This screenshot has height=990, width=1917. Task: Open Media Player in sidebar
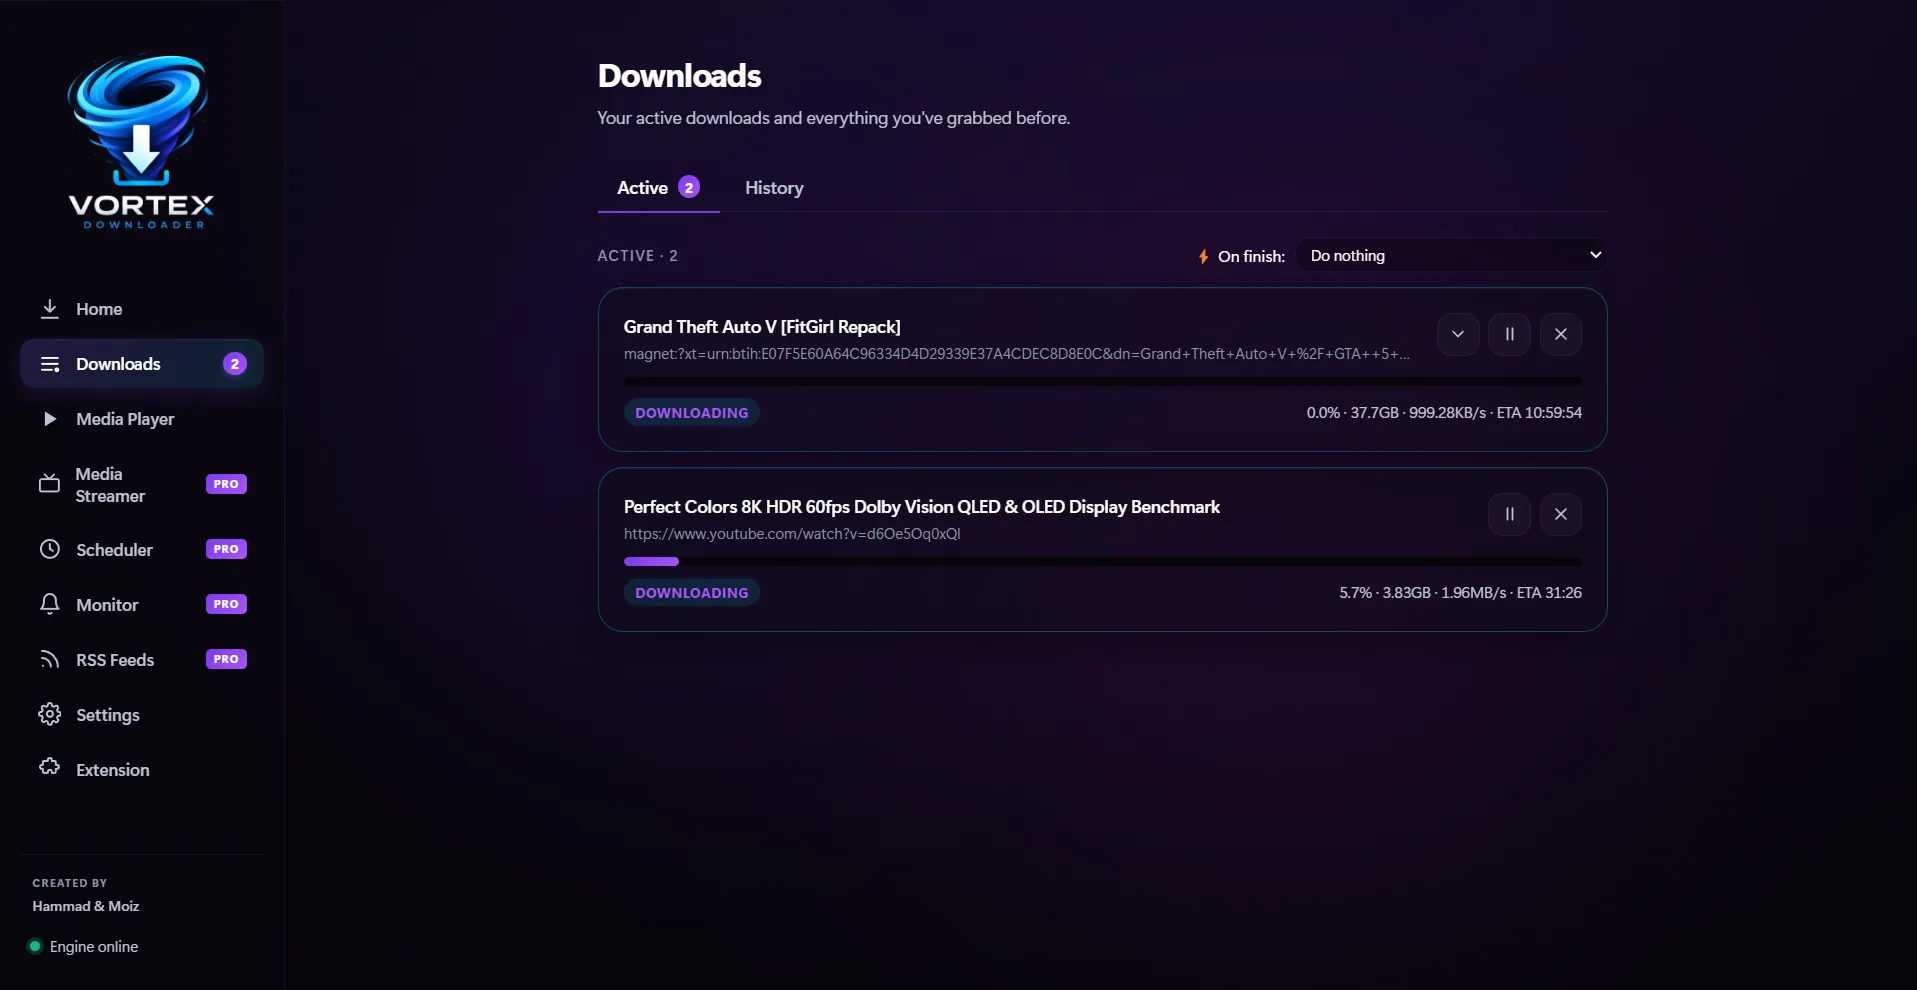(x=142, y=419)
